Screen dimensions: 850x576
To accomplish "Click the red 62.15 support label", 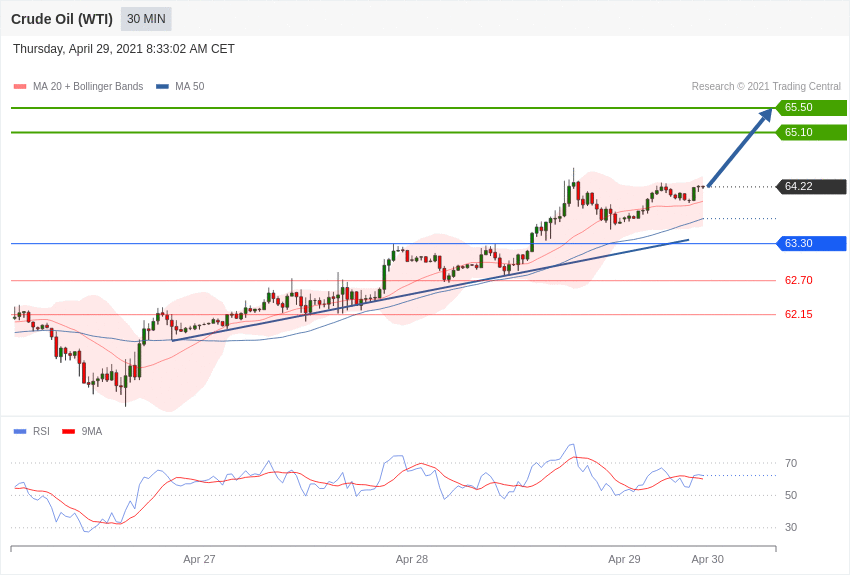I will 798,314.
